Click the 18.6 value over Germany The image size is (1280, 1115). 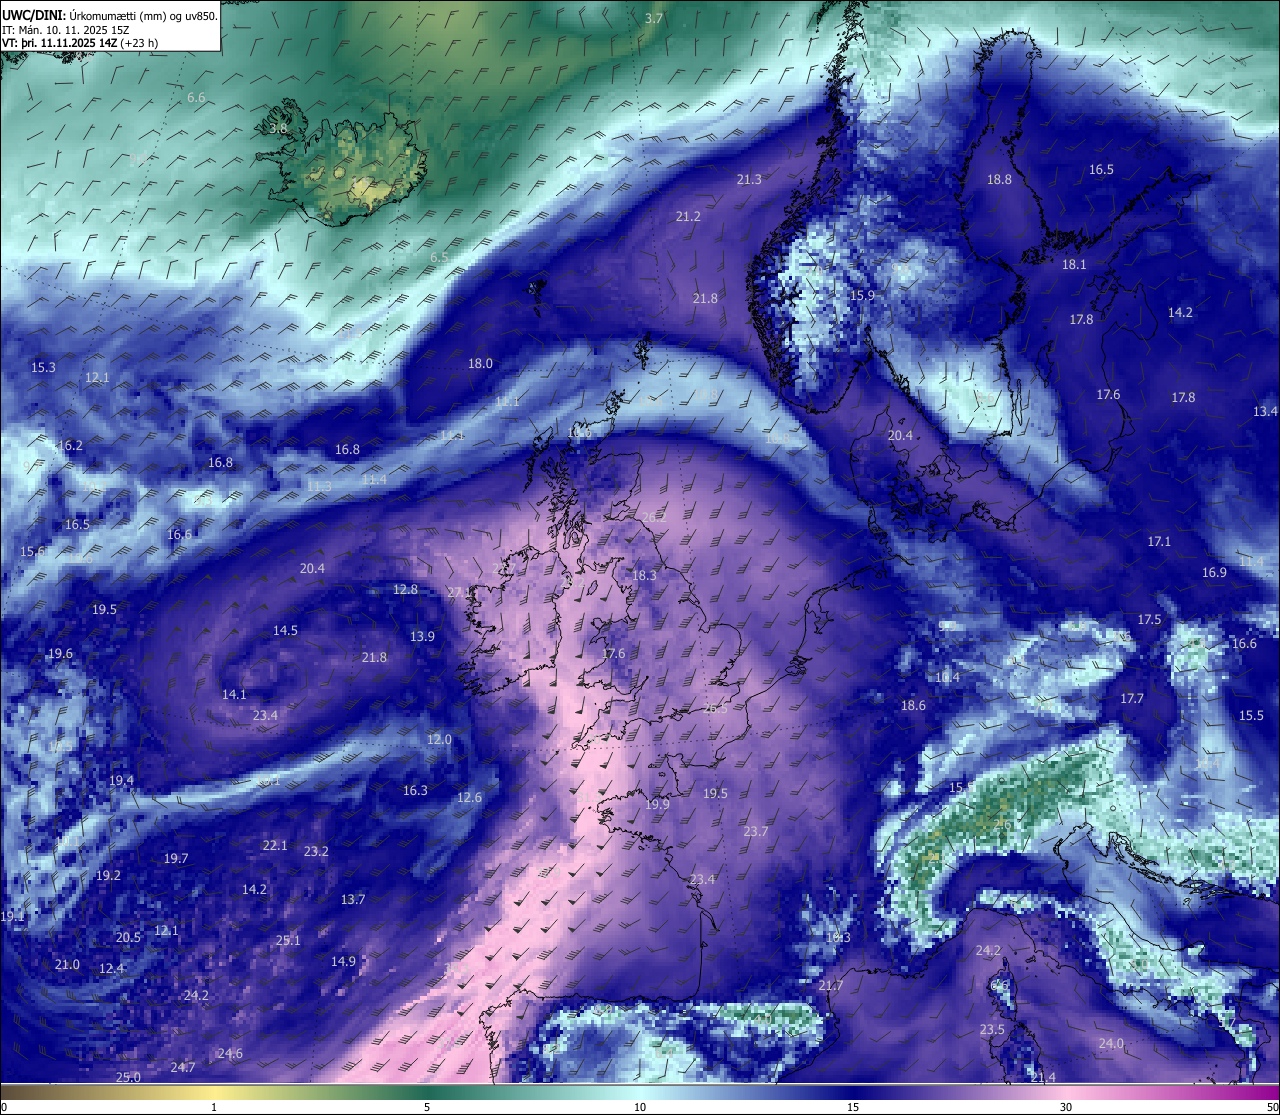tap(913, 706)
